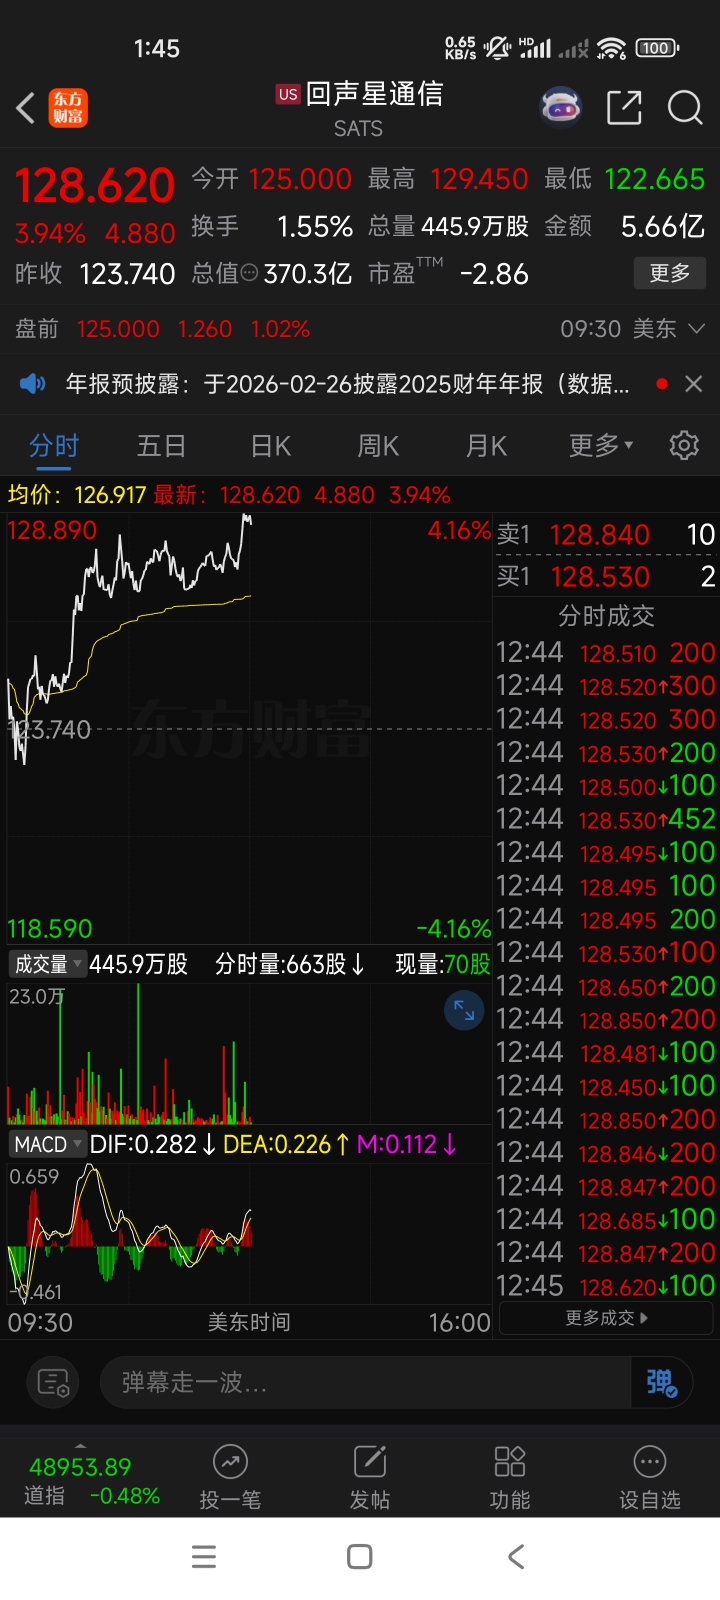
Task: Tap the 最低 122.665 value
Action: click(655, 180)
